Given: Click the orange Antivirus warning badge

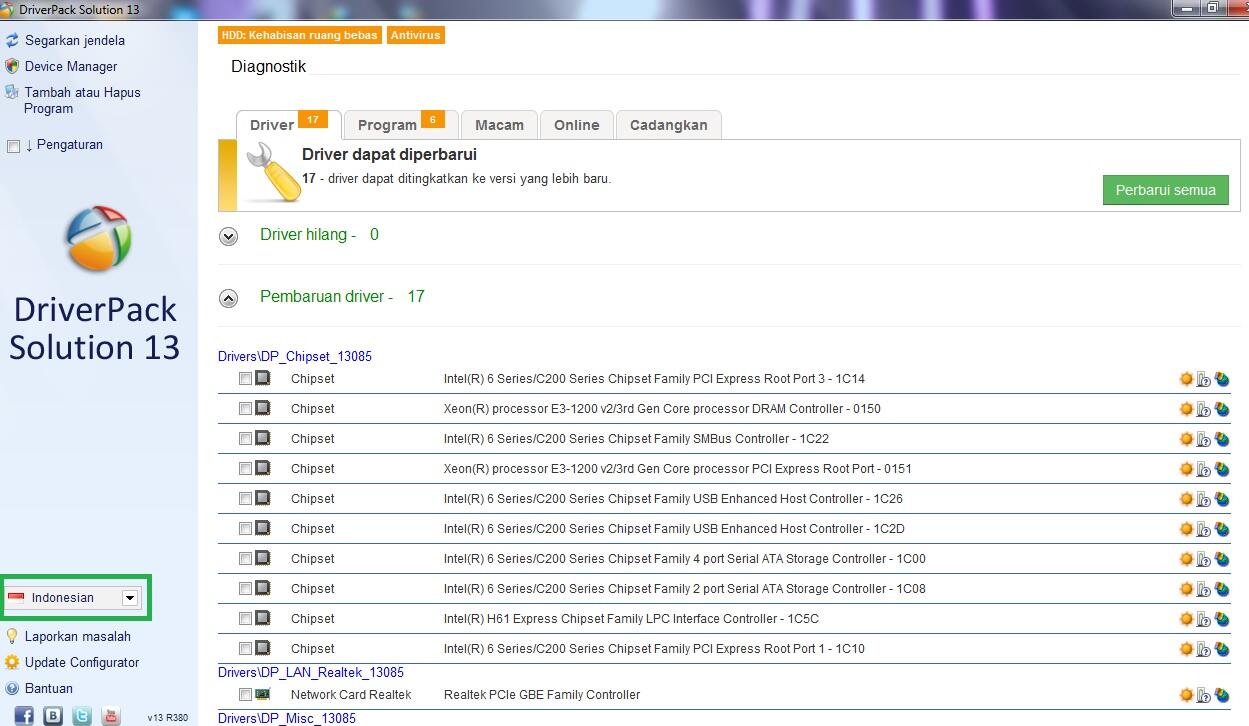Looking at the screenshot, I should (x=415, y=35).
